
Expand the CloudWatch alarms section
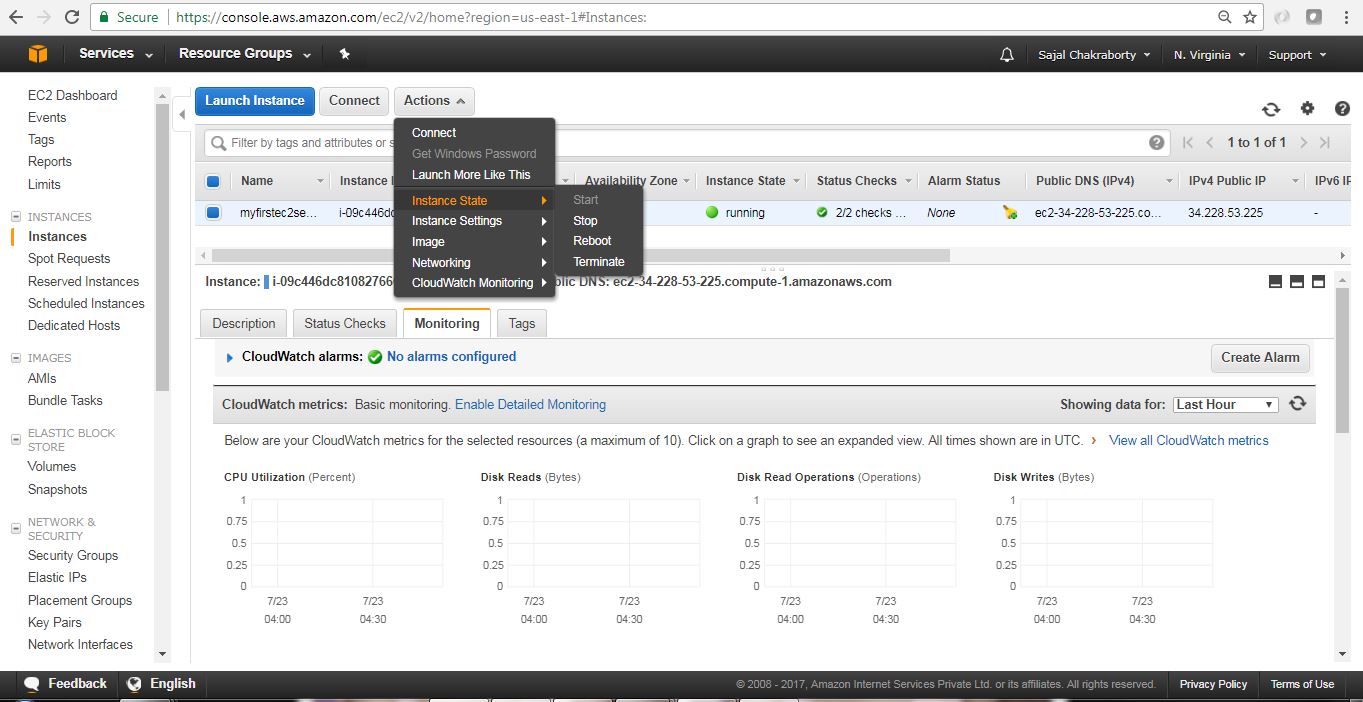[x=229, y=357]
